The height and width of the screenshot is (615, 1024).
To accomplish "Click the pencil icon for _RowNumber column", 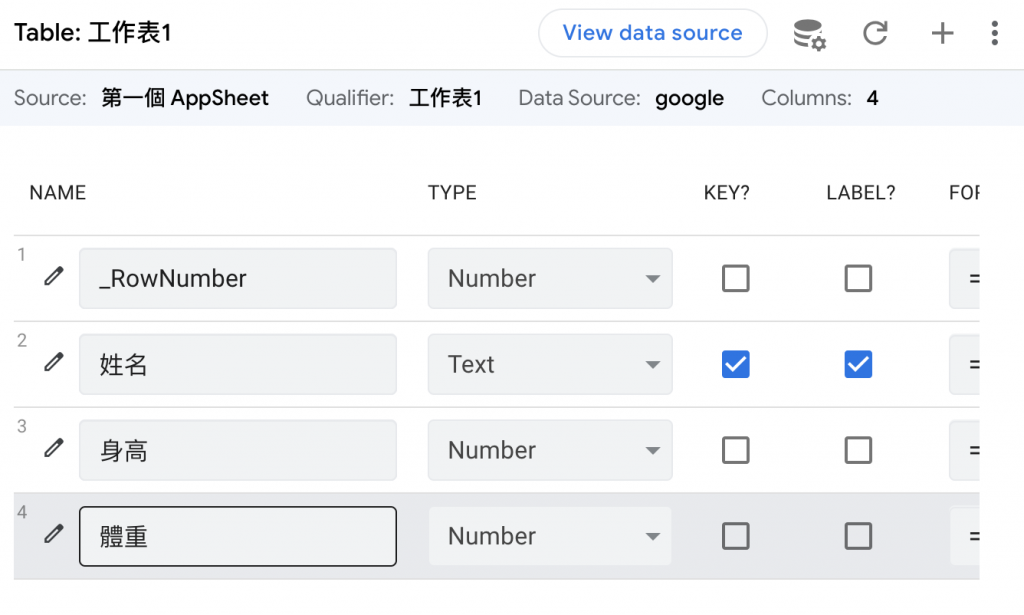I will point(54,277).
